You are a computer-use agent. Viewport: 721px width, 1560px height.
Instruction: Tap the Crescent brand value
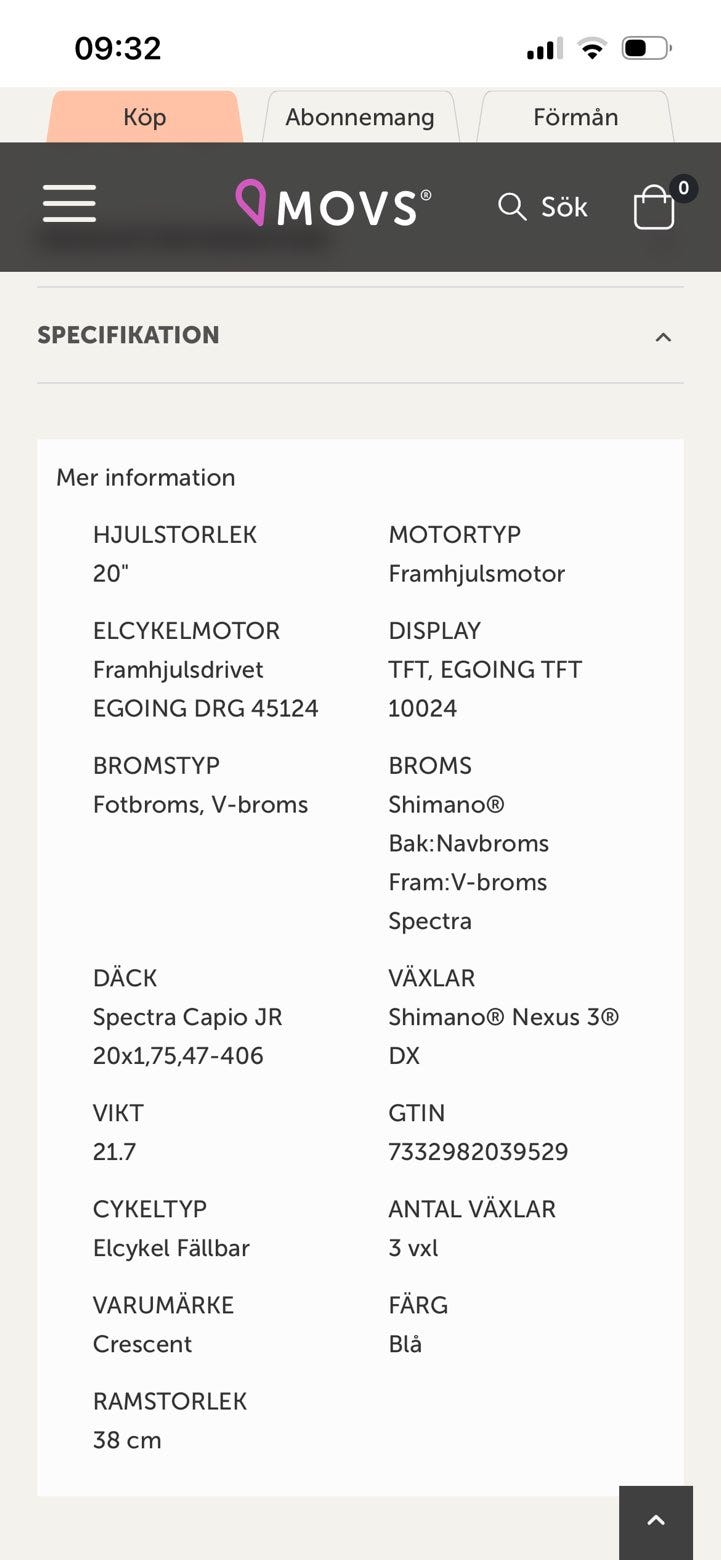click(142, 1344)
